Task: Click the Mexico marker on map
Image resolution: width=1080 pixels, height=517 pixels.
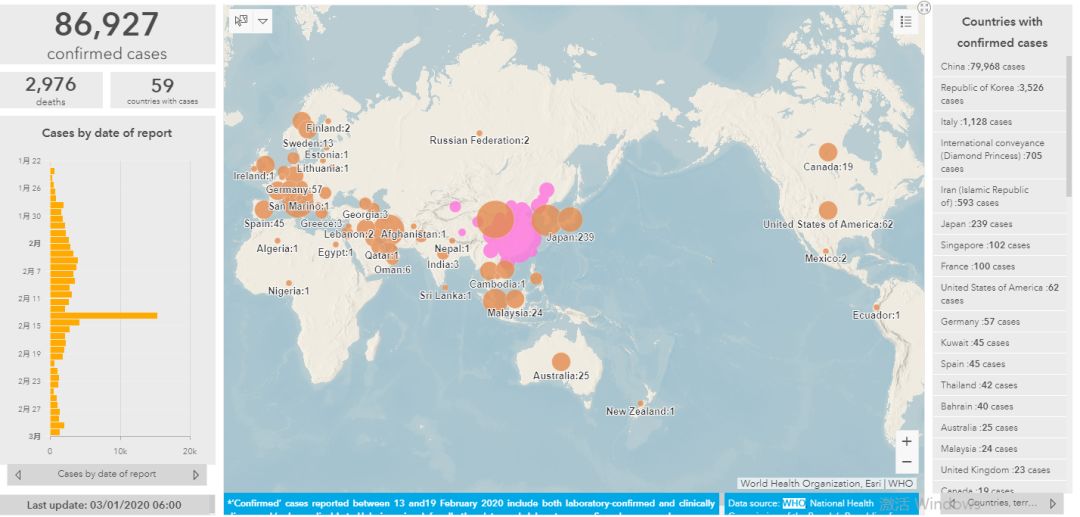Action: click(x=826, y=251)
